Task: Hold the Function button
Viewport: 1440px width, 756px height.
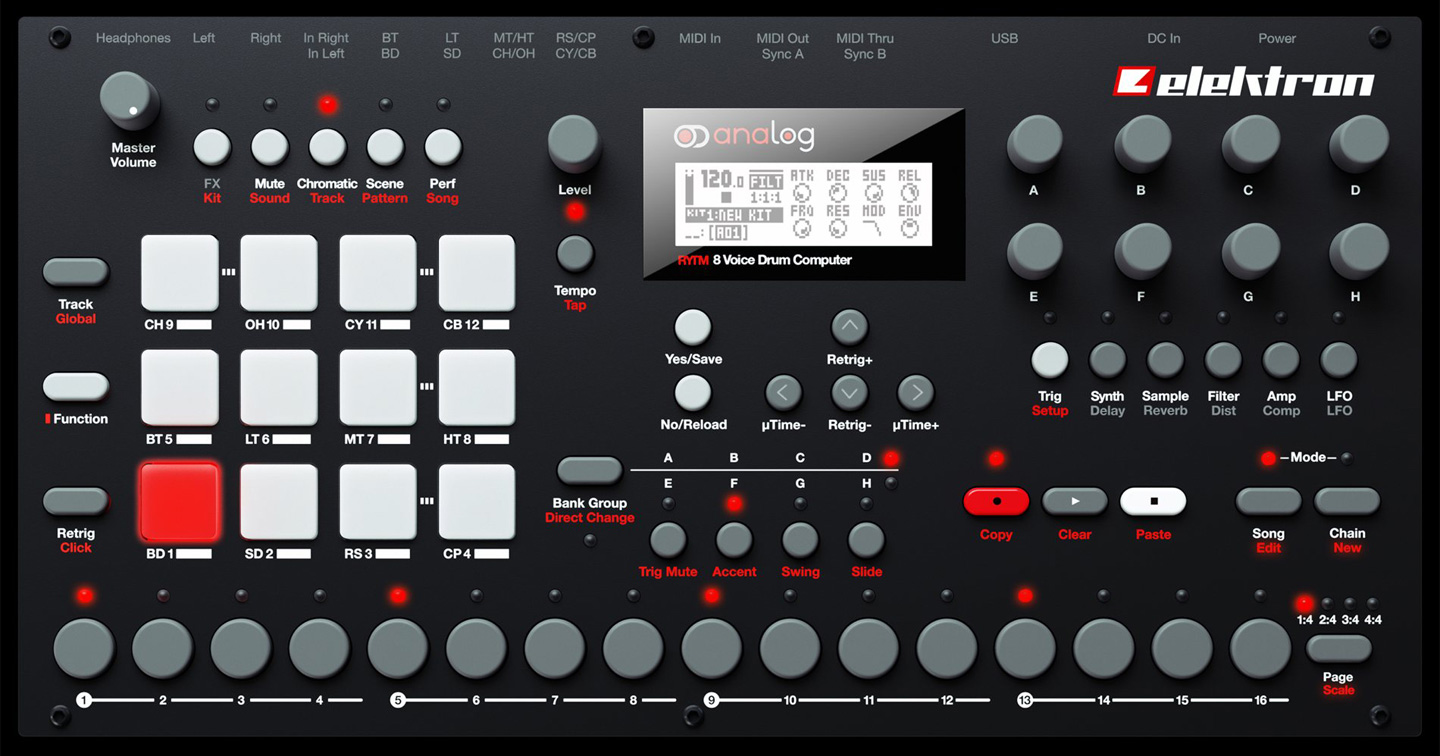Action: click(76, 386)
